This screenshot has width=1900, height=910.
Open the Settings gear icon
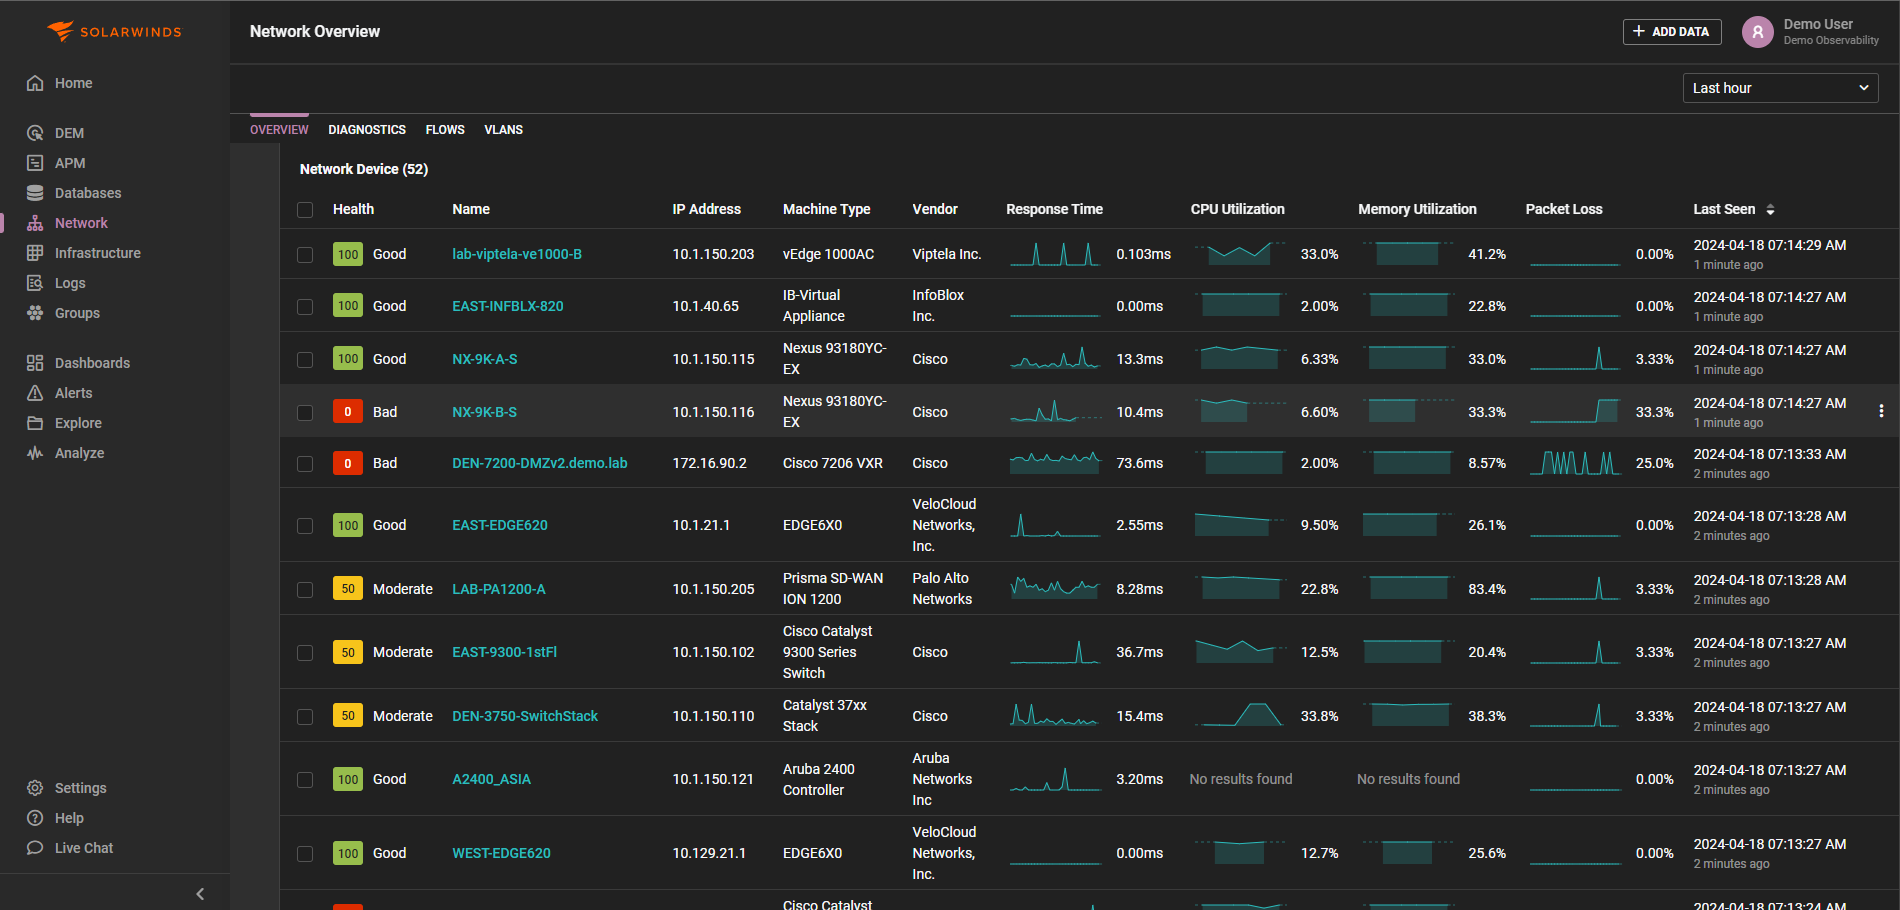point(35,788)
